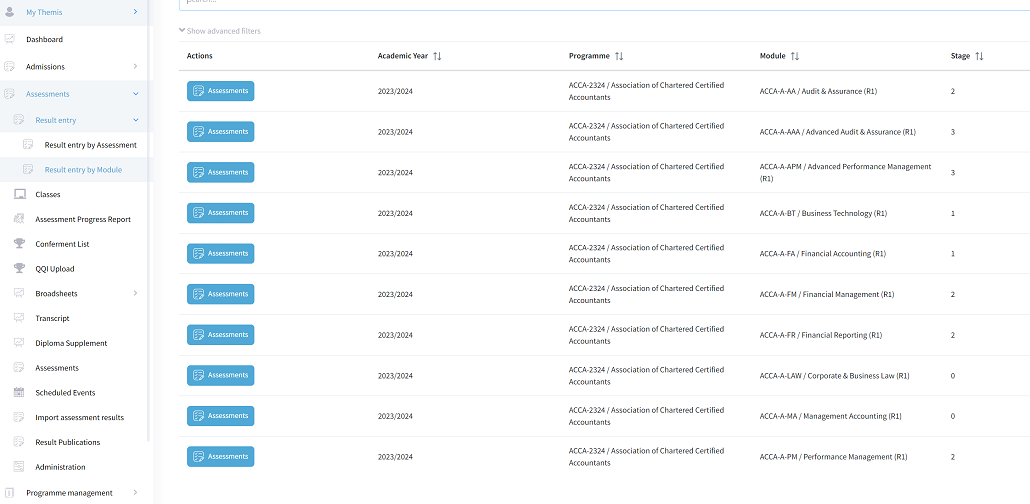1030x504 pixels.
Task: Click the Scheduled Events calendar icon
Action: point(19,392)
